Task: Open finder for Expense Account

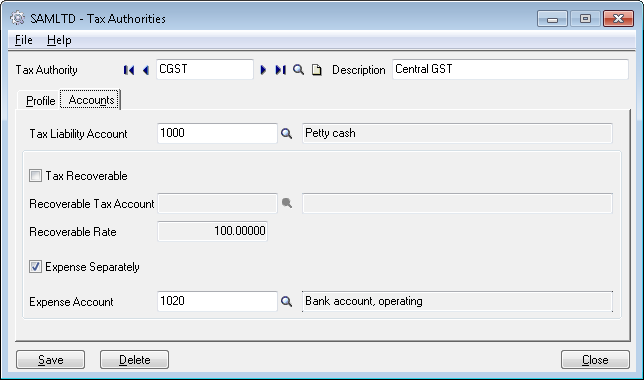Action: tap(286, 302)
